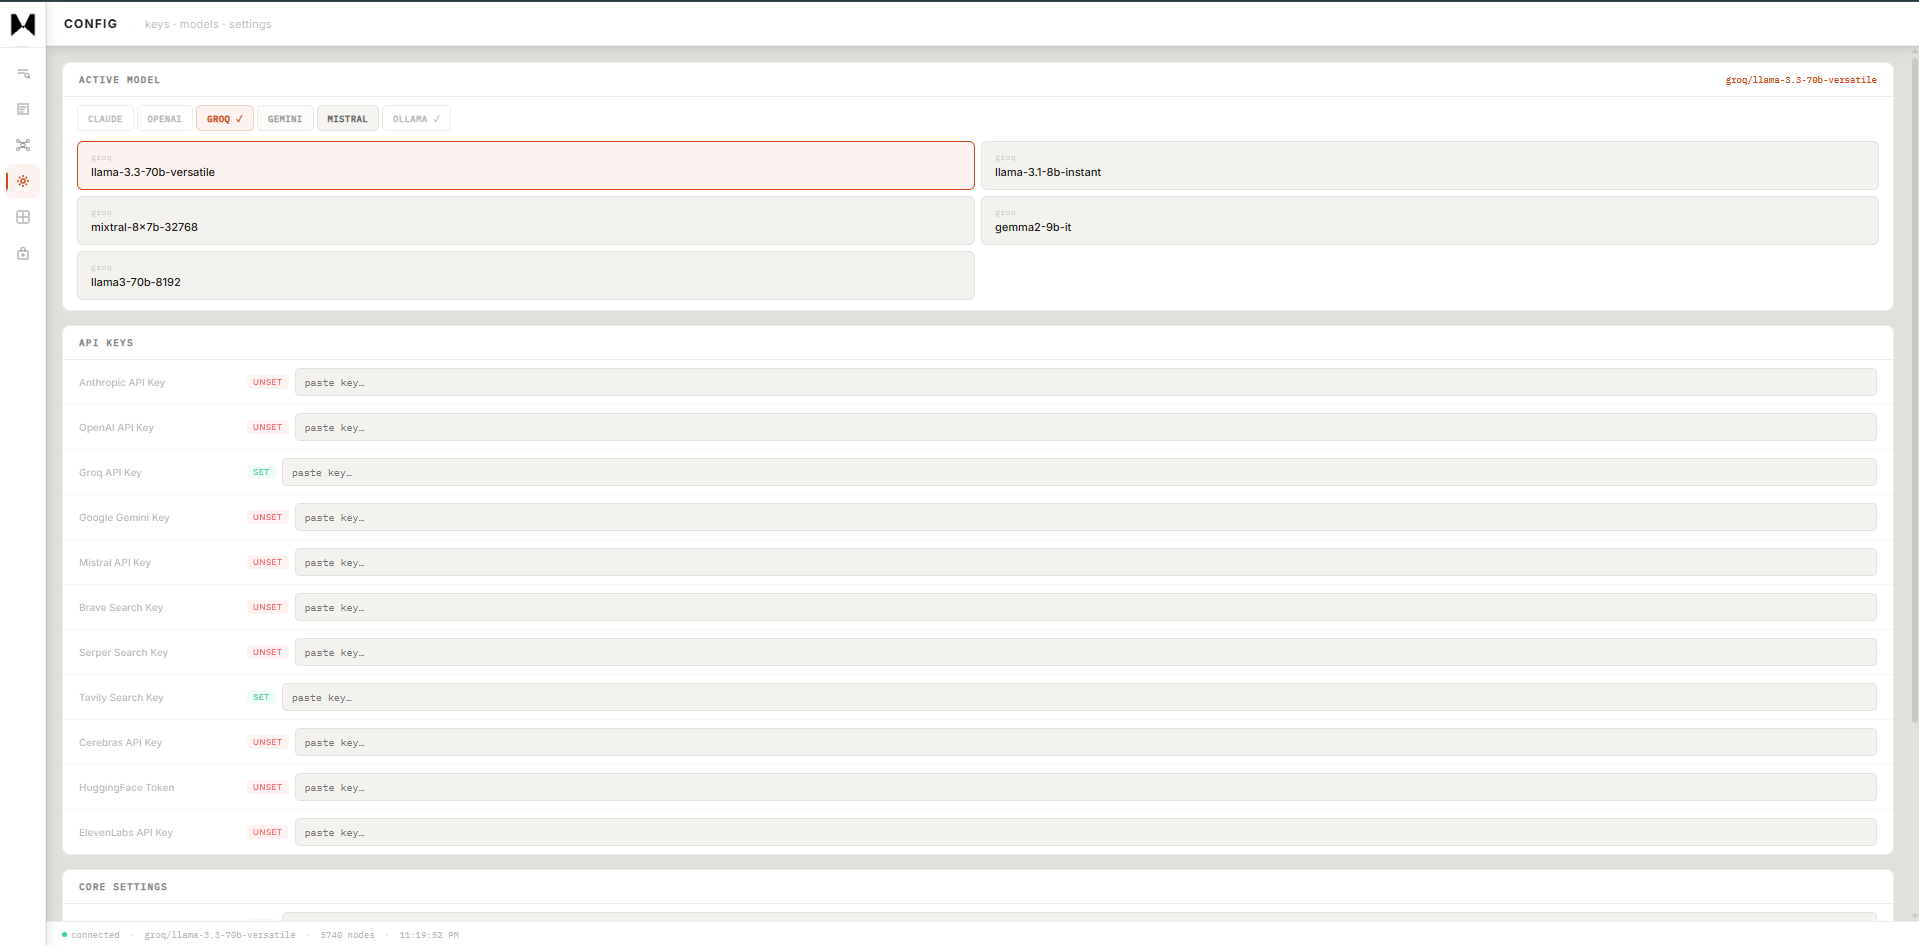This screenshot has width=1919, height=946.
Task: Click the 'Anthropic API Key' label
Action: 122,383
